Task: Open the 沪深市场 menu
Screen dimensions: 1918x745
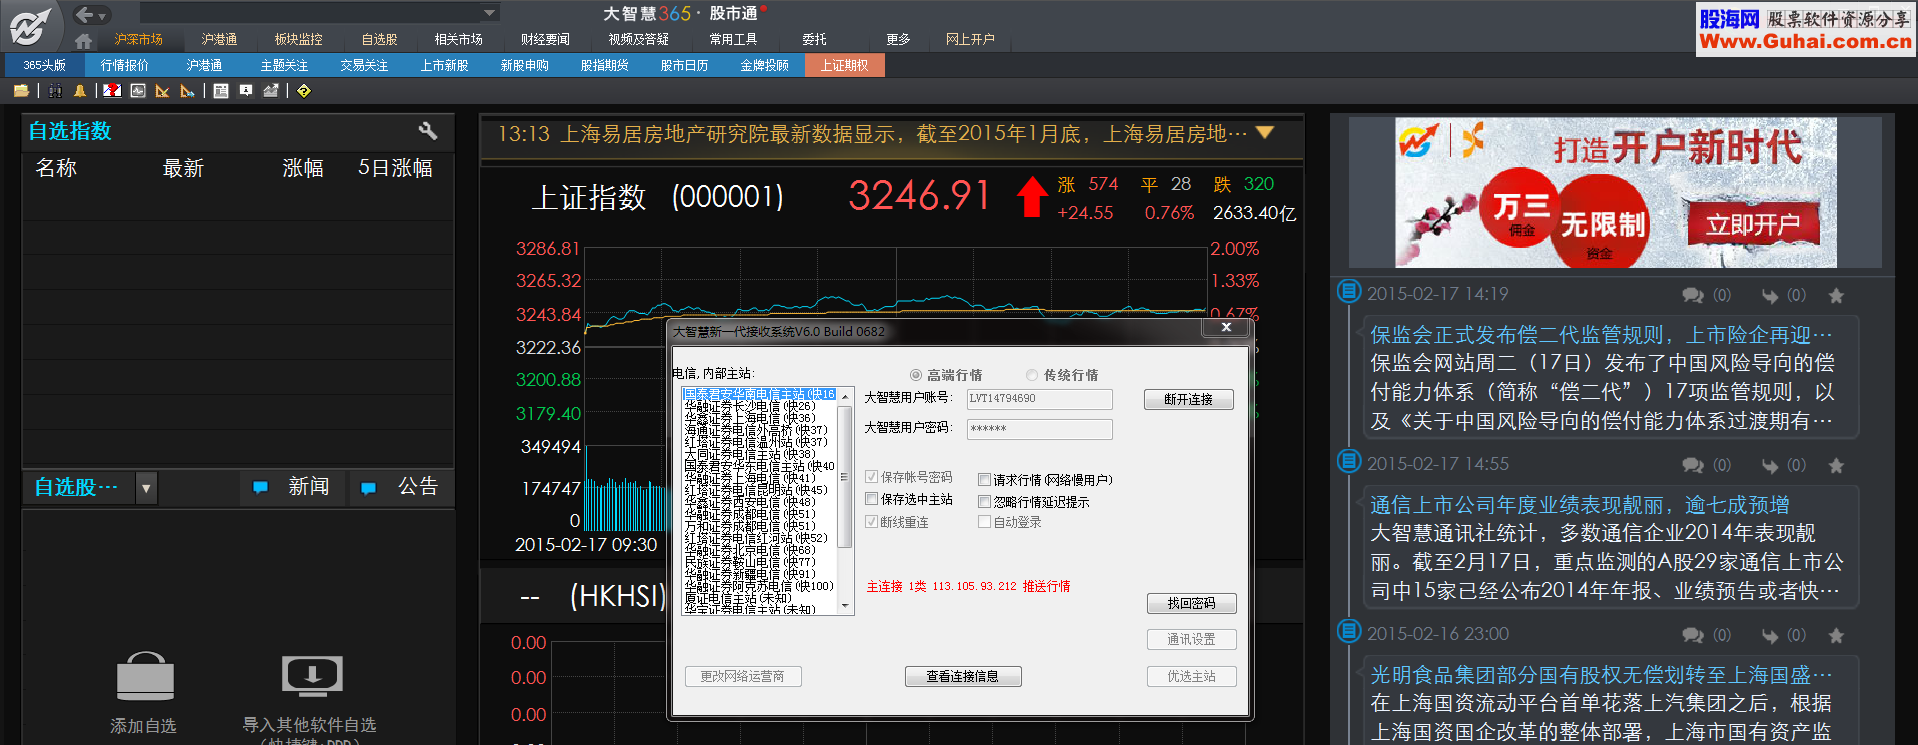Action: pos(138,39)
